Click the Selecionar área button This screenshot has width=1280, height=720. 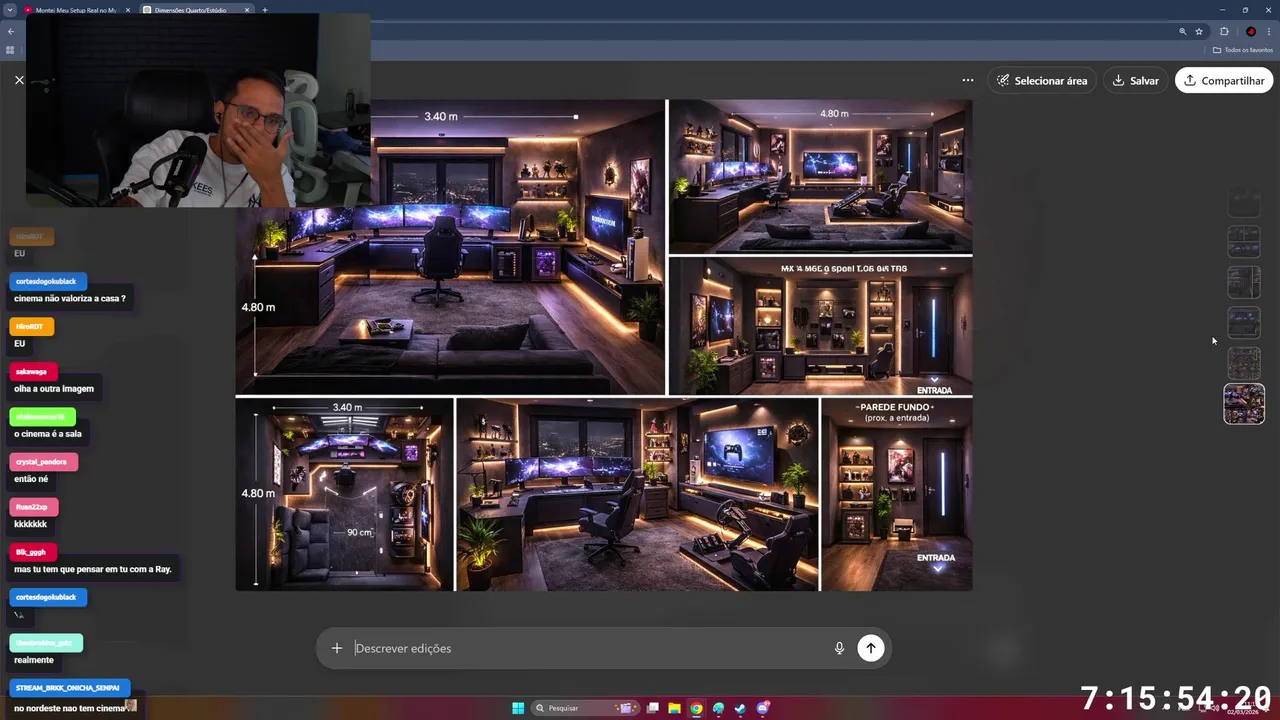click(x=1042, y=80)
